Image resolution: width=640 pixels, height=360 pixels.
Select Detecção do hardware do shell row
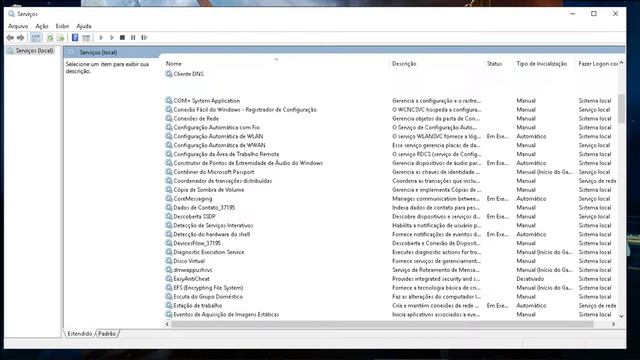click(211, 234)
